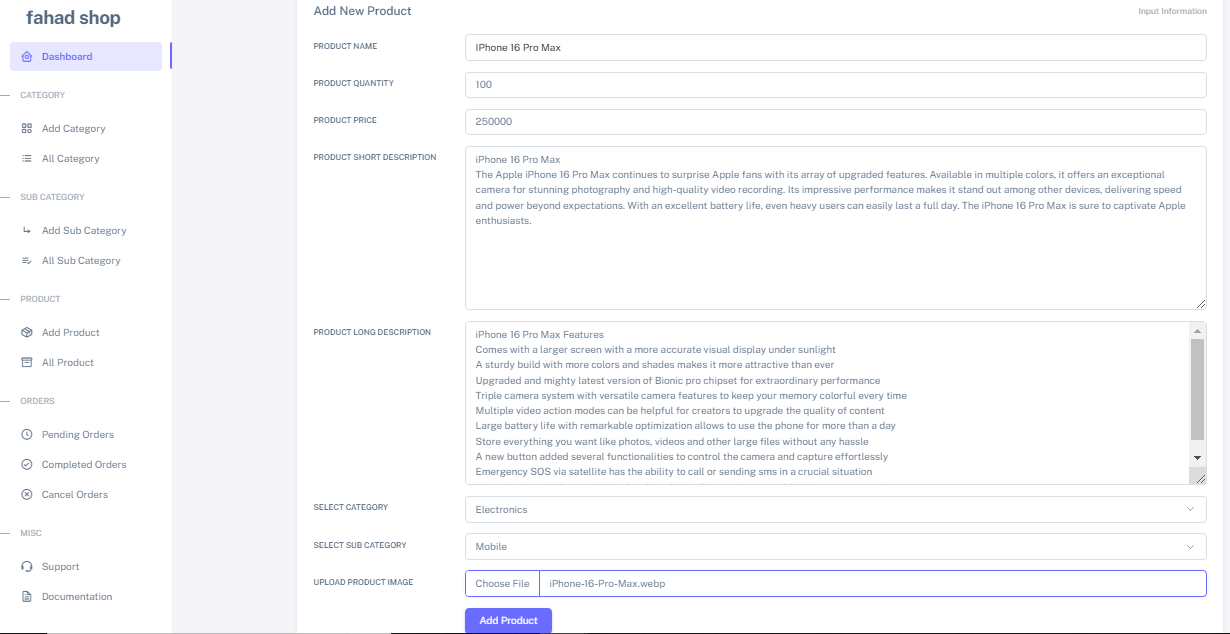The image size is (1230, 634).
Task: Click the long description scrollbar down arrow
Action: [1198, 457]
